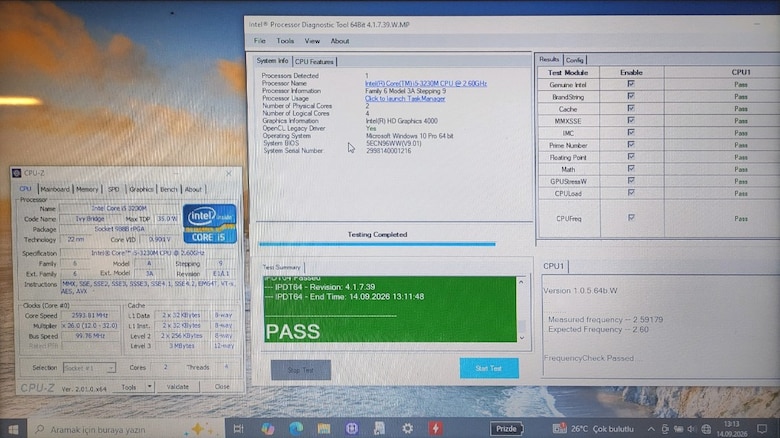Open Microsoft Edge from the taskbar
The image size is (780, 438).
[296, 429]
